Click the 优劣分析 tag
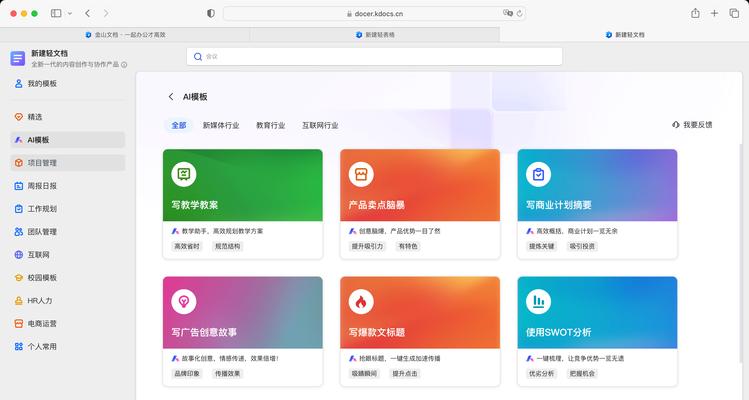The height and width of the screenshot is (400, 749). tap(541, 374)
